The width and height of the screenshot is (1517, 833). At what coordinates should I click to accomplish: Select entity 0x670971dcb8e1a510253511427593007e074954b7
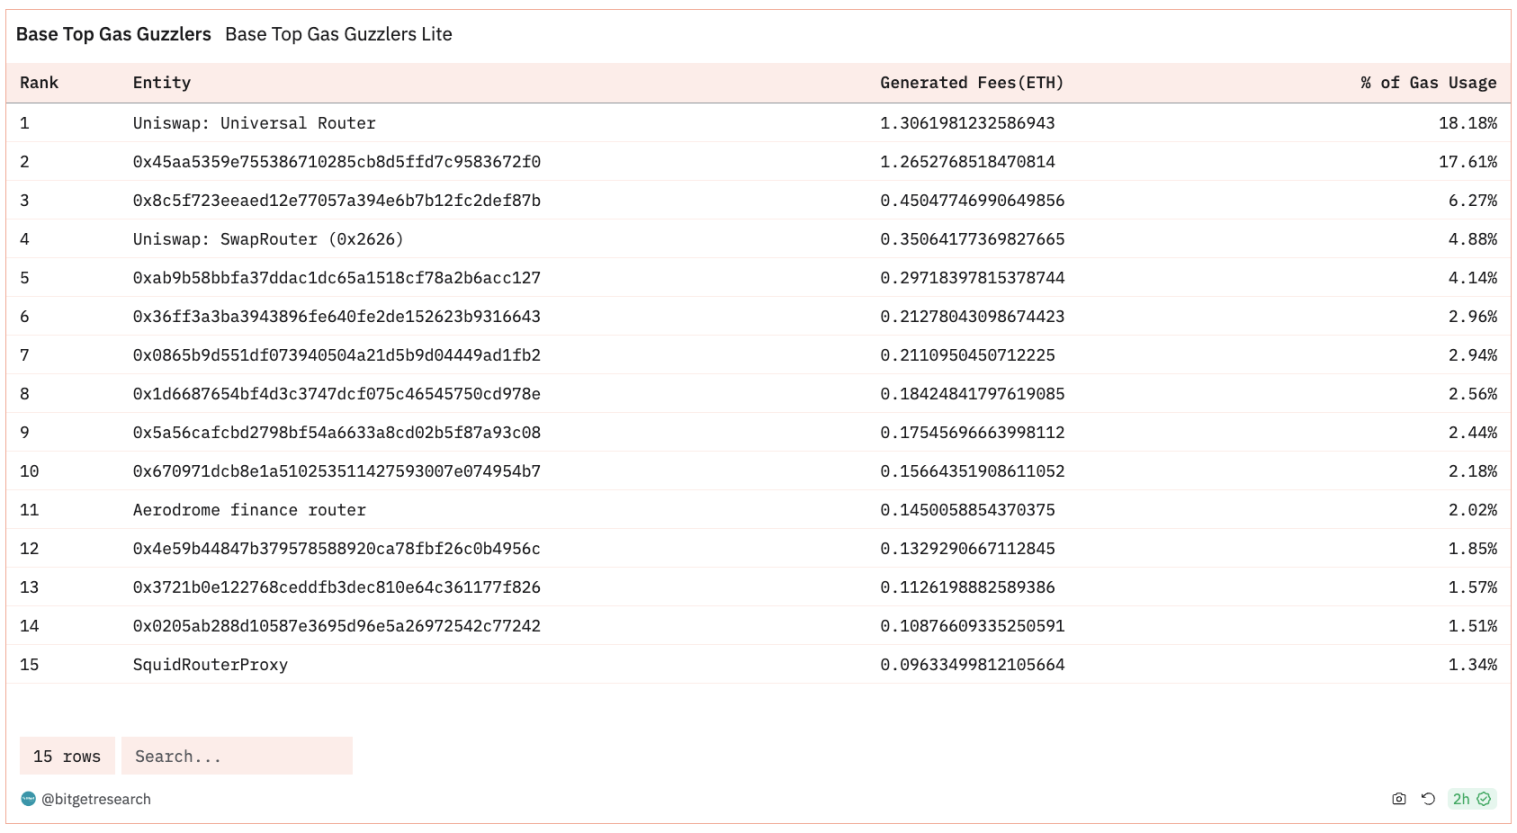click(x=337, y=471)
